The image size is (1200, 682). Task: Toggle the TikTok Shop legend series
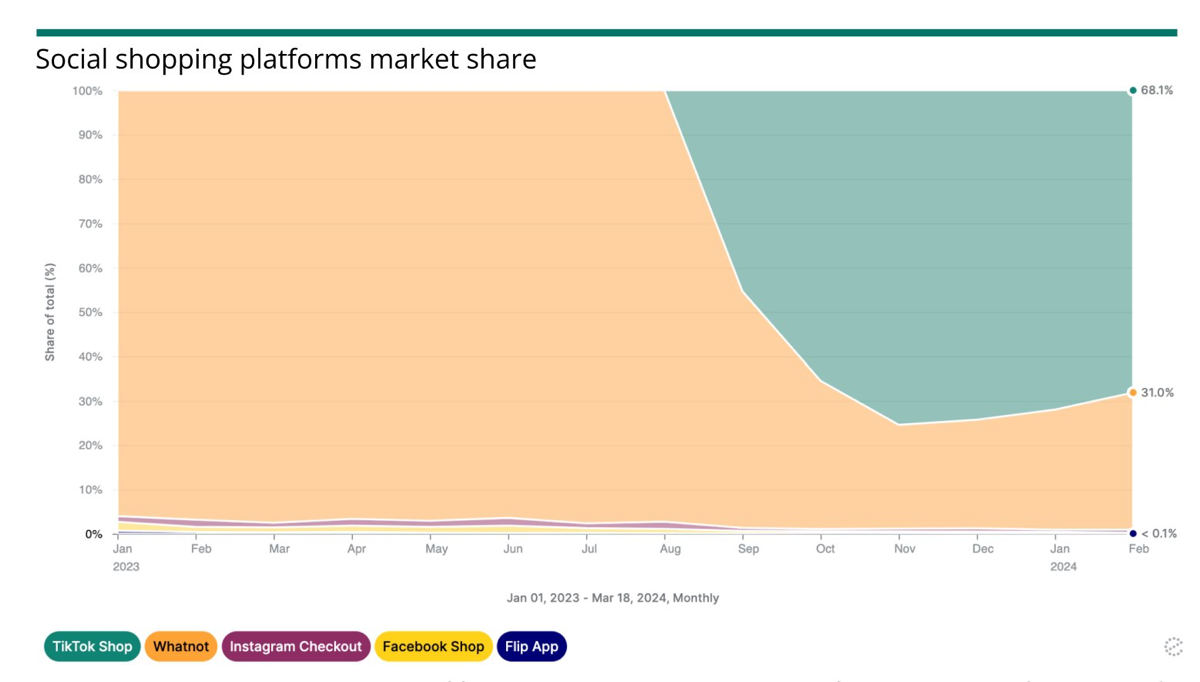[92, 647]
